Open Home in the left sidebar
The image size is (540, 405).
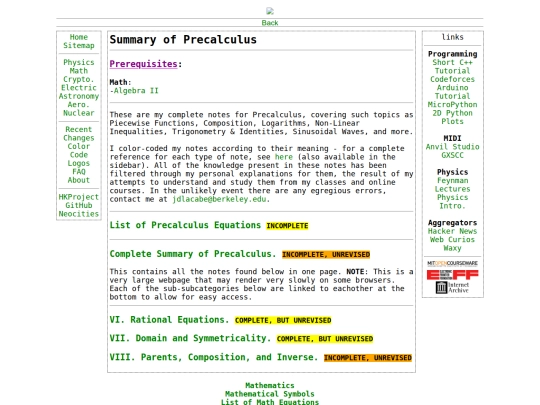(79, 37)
